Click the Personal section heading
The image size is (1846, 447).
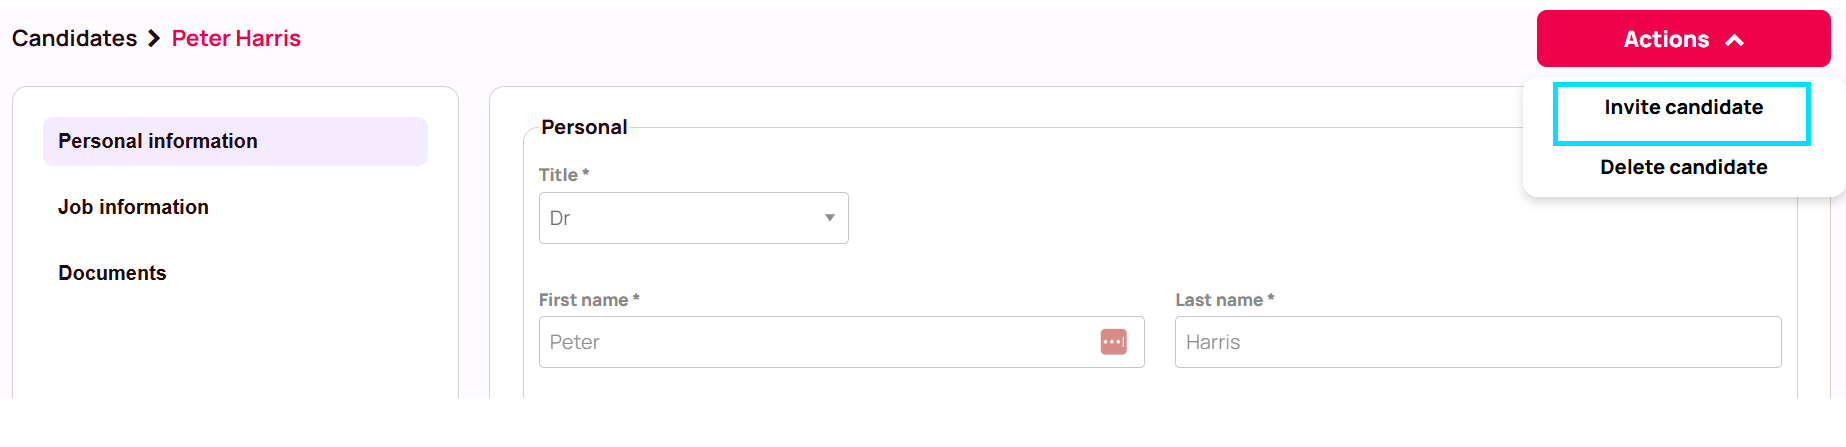[x=584, y=127]
